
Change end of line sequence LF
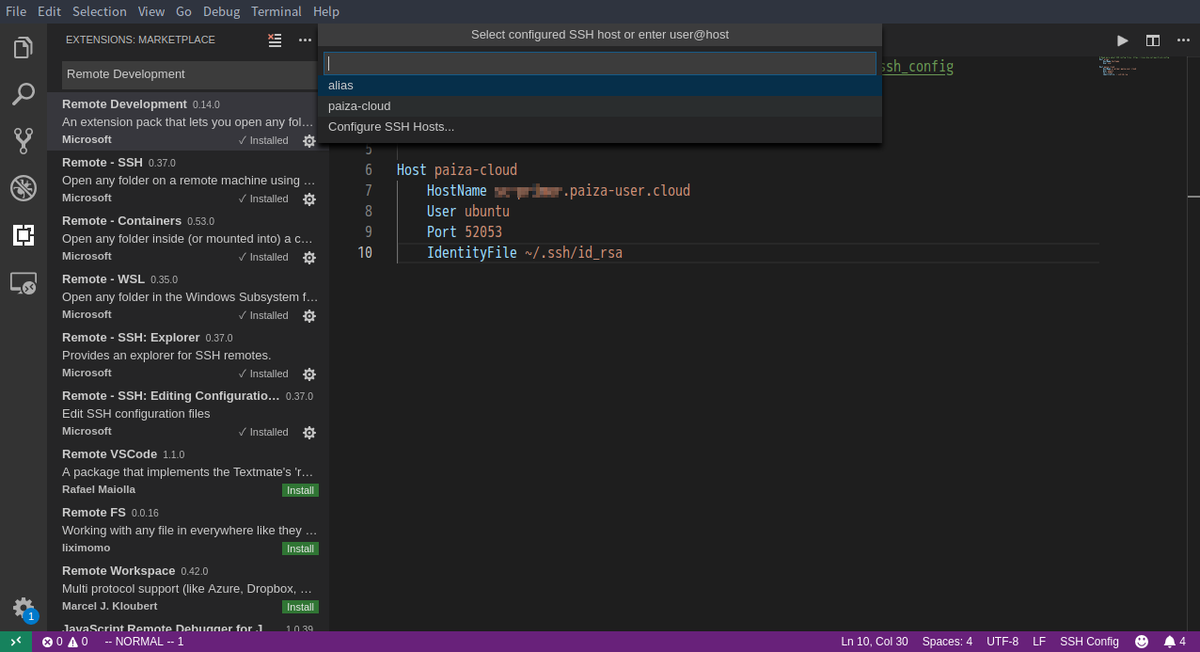1039,641
